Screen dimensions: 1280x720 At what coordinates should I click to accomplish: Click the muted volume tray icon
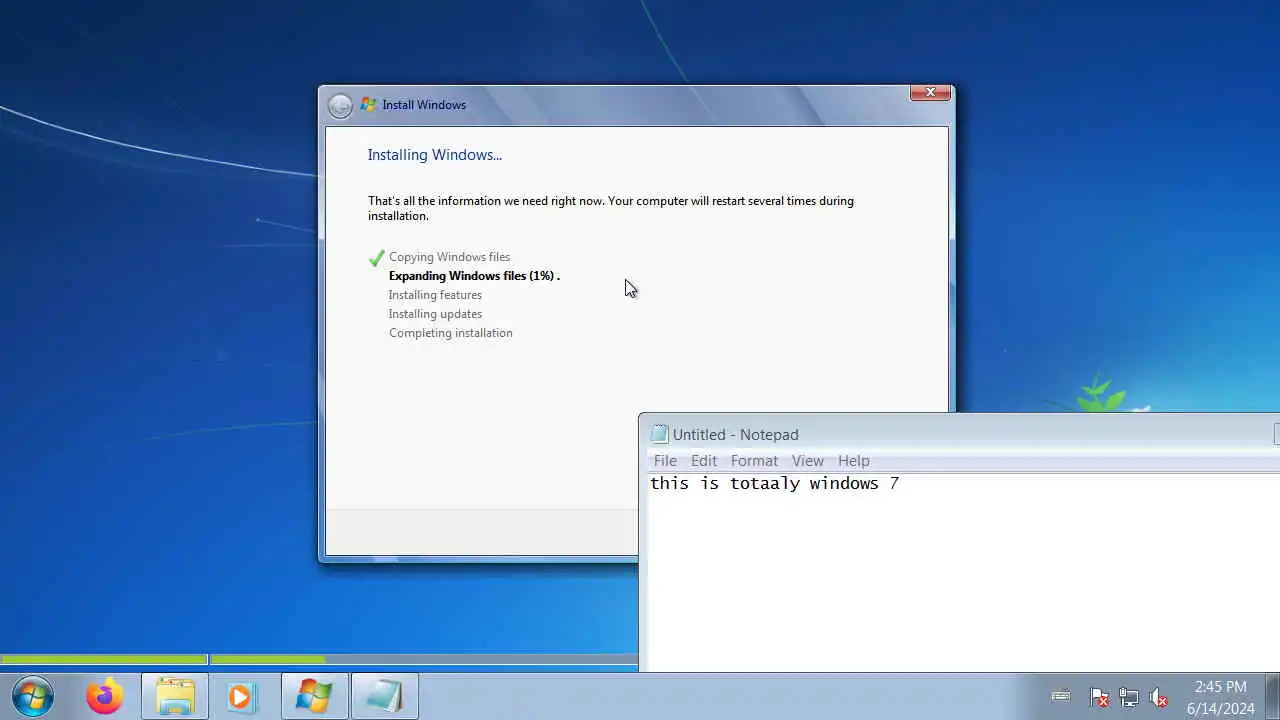click(x=1159, y=697)
